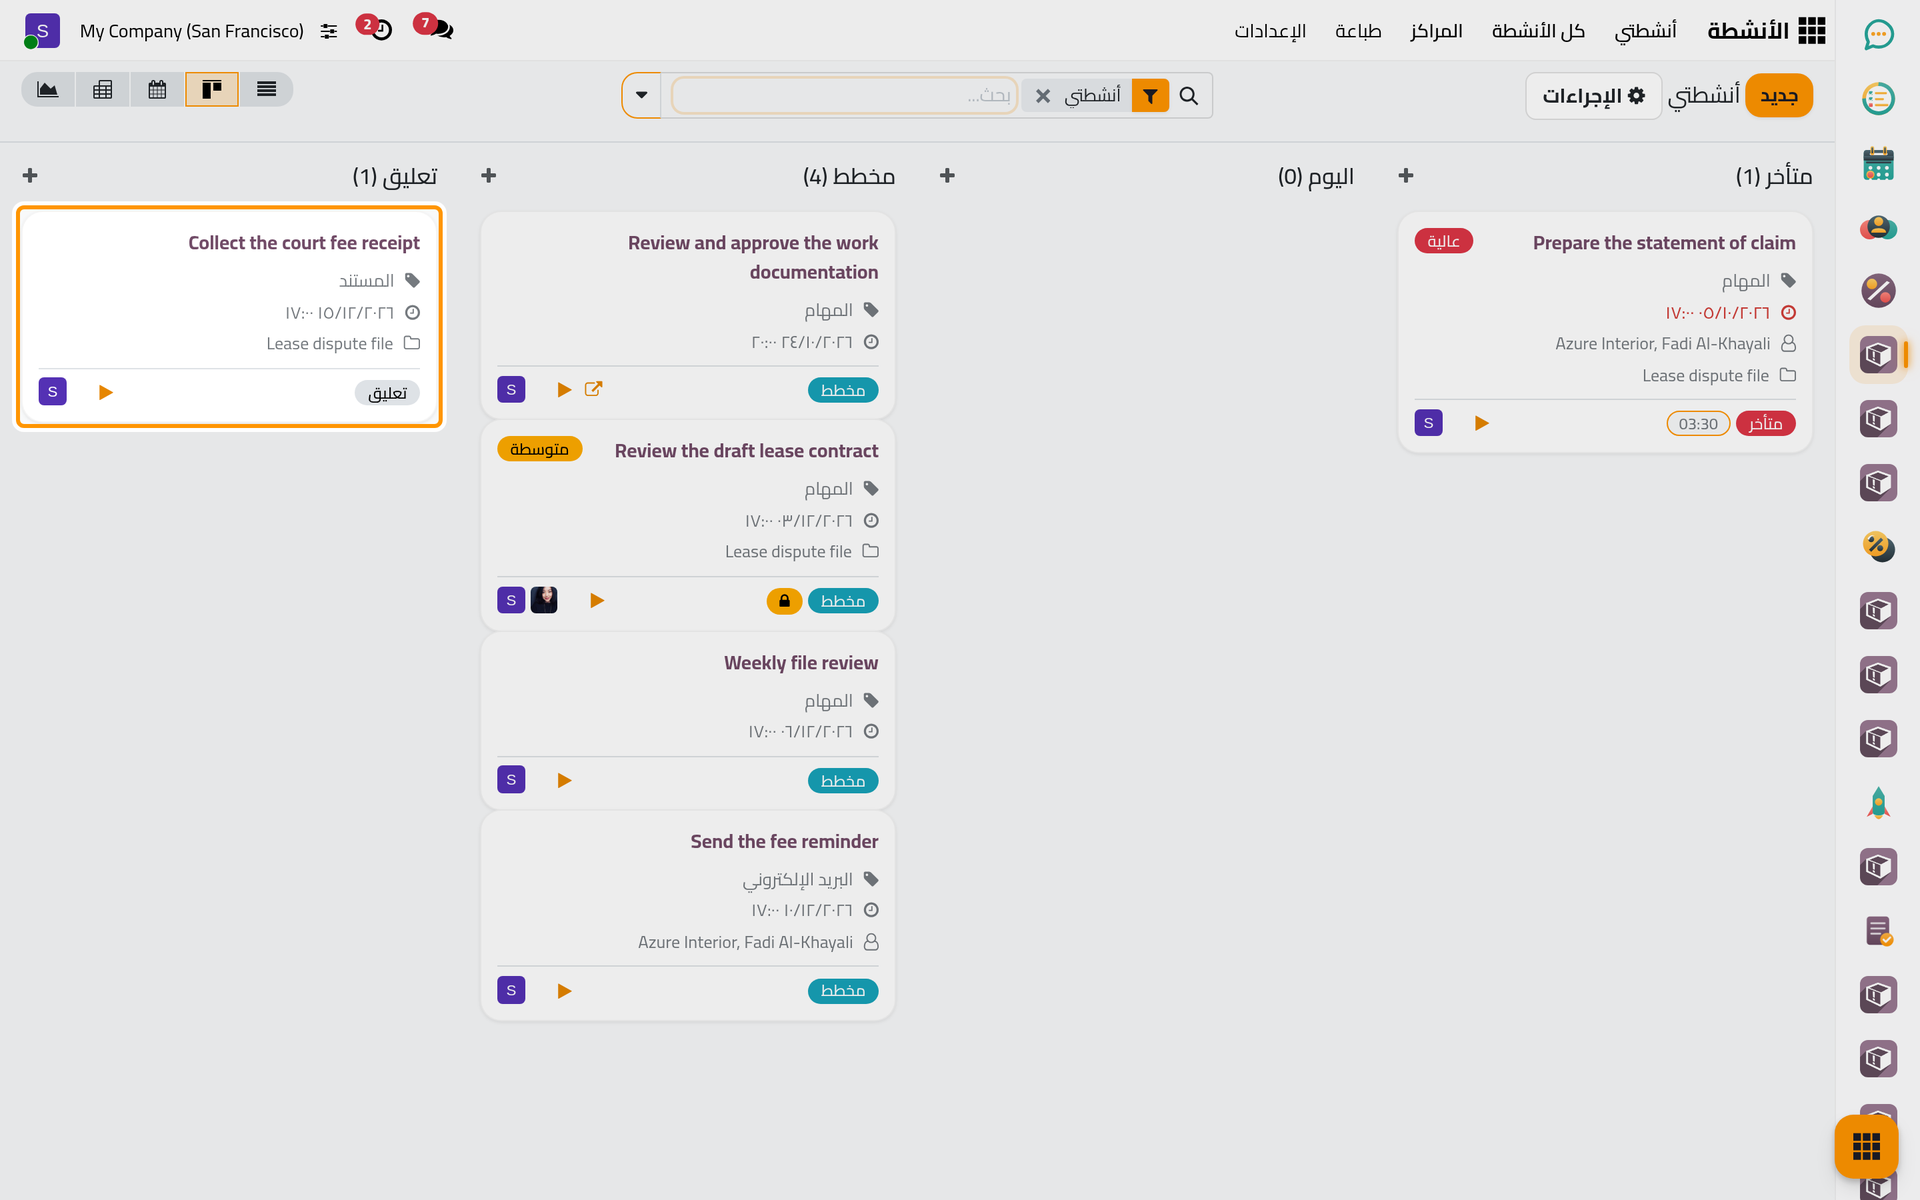
Task: Remove the أنشطتي filter facet
Action: point(1043,96)
